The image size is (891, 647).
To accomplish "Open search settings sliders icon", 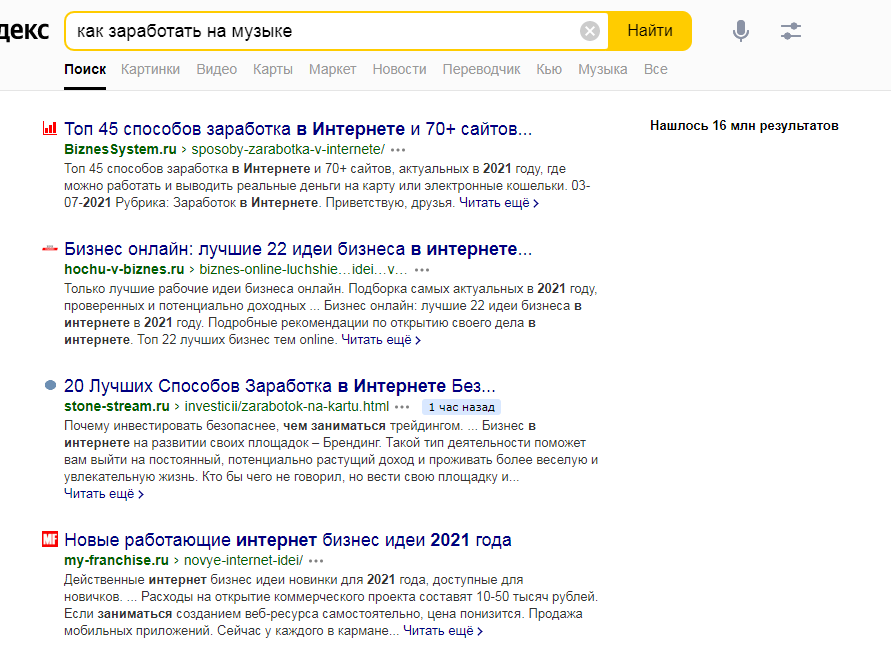I will pyautogui.click(x=790, y=31).
